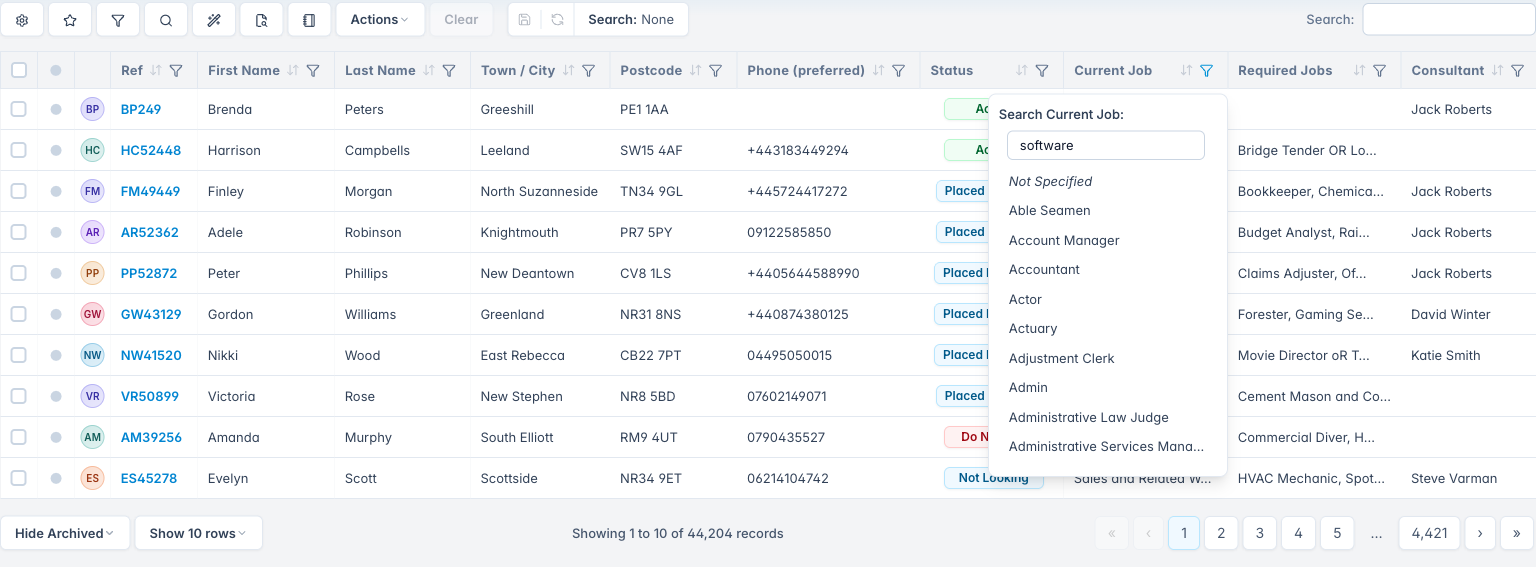Select Account Manager from job list
Viewport: 1536px width, 567px height.
[1064, 240]
